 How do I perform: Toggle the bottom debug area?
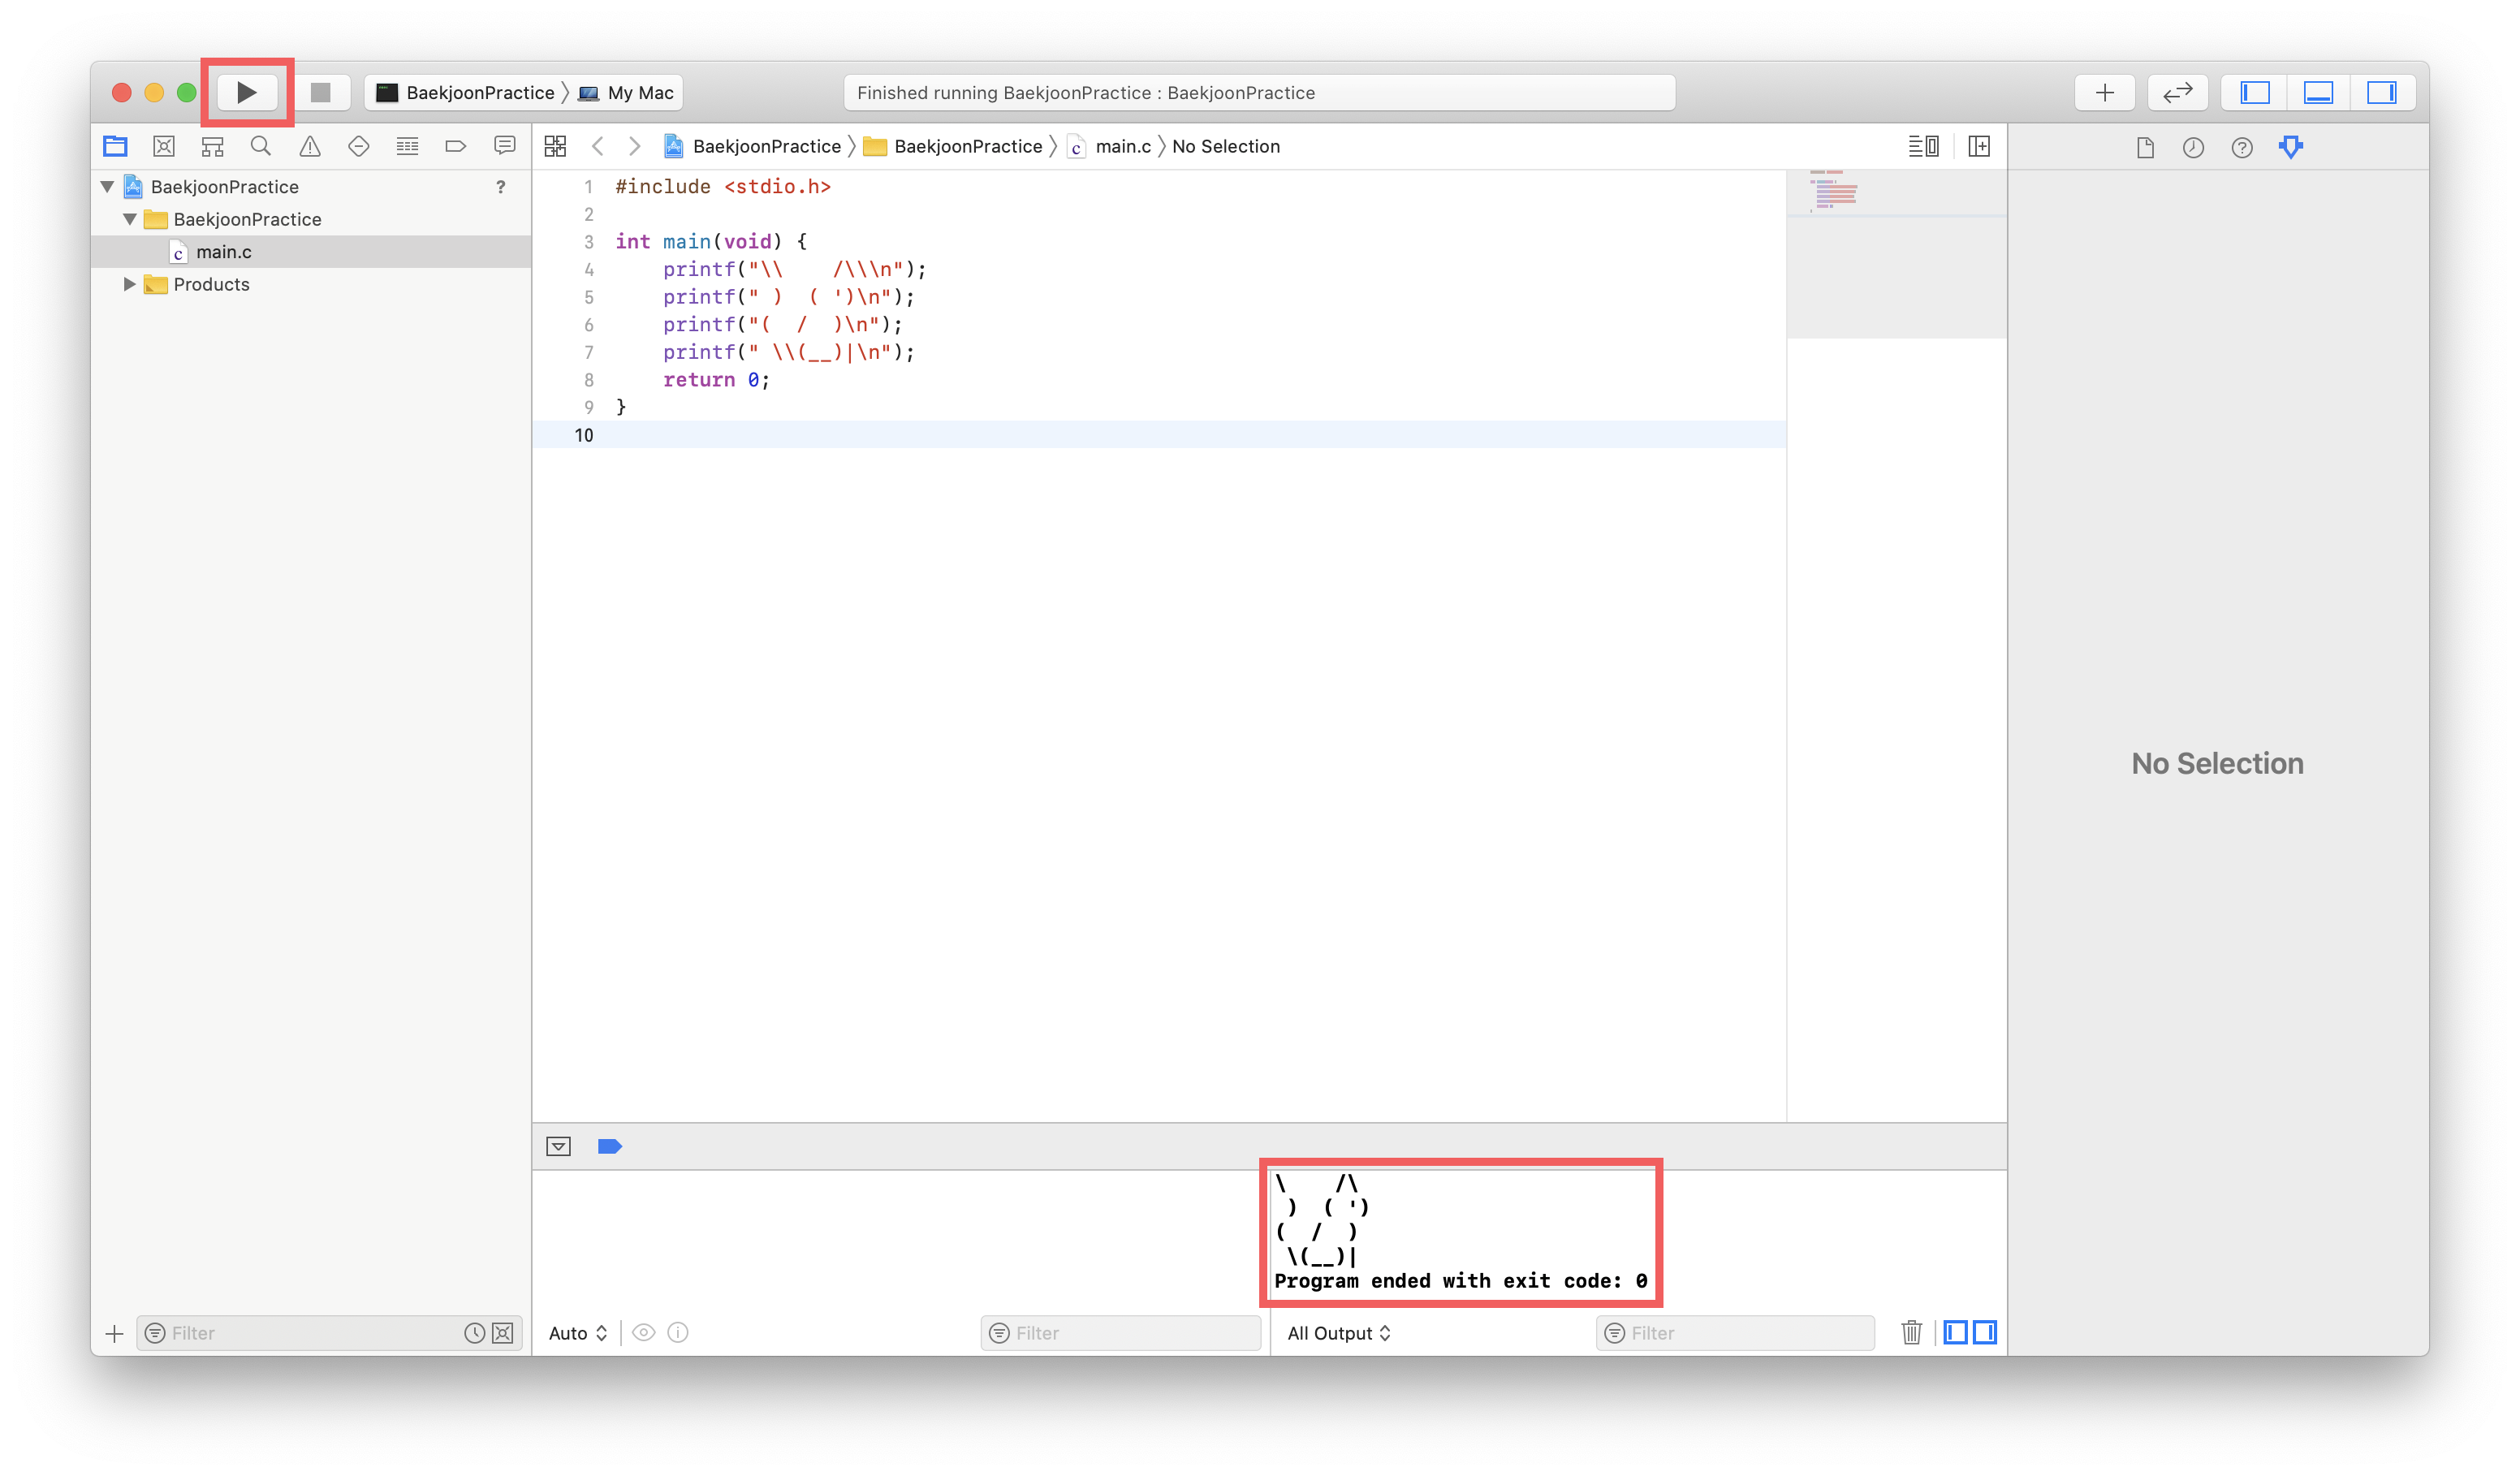[2318, 93]
